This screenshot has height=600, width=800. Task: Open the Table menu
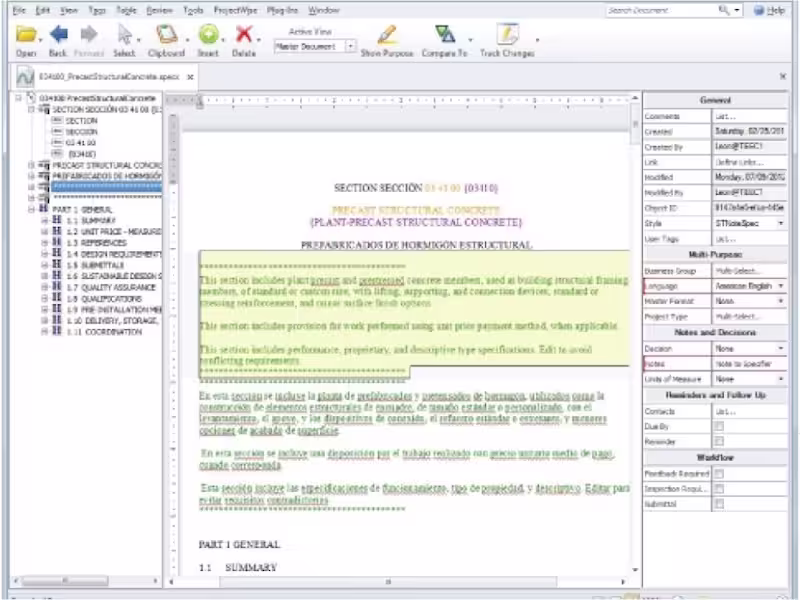(126, 10)
